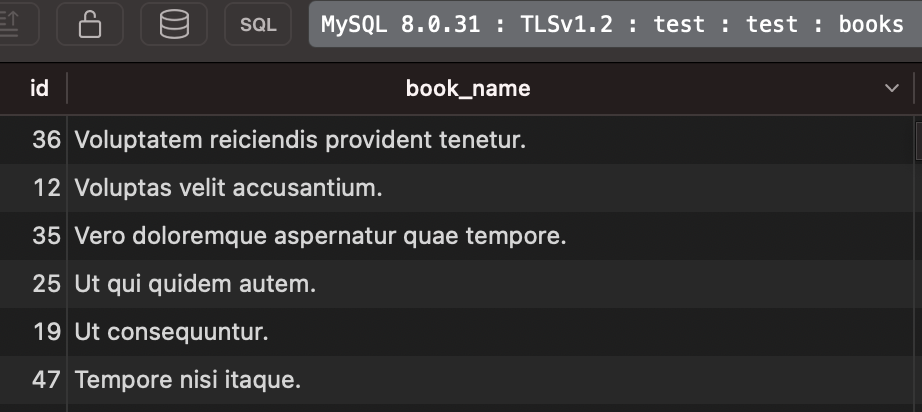922x412 pixels.
Task: Click the lock icon in the toolbar
Action: click(90, 24)
